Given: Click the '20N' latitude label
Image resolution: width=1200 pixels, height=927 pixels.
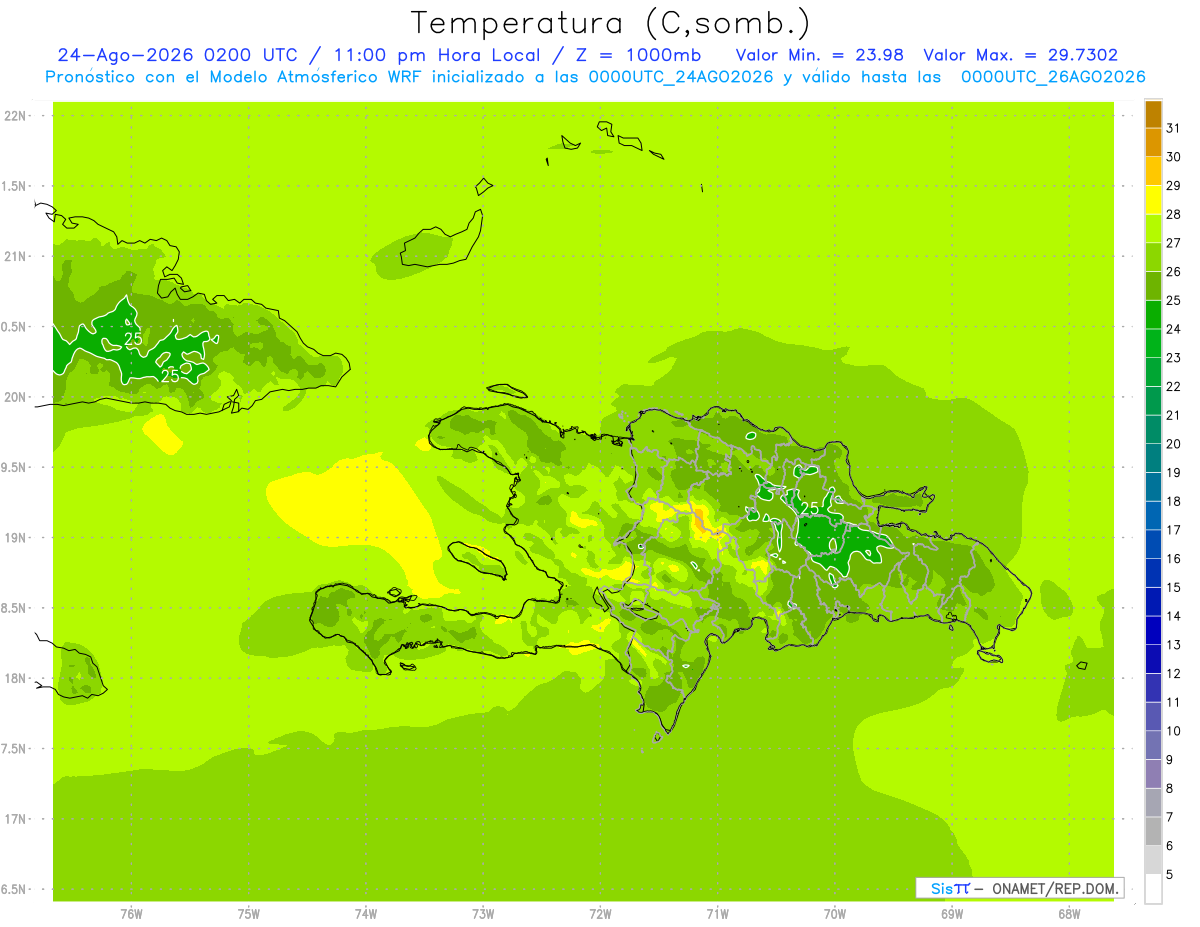Looking at the screenshot, I should pyautogui.click(x=15, y=398).
